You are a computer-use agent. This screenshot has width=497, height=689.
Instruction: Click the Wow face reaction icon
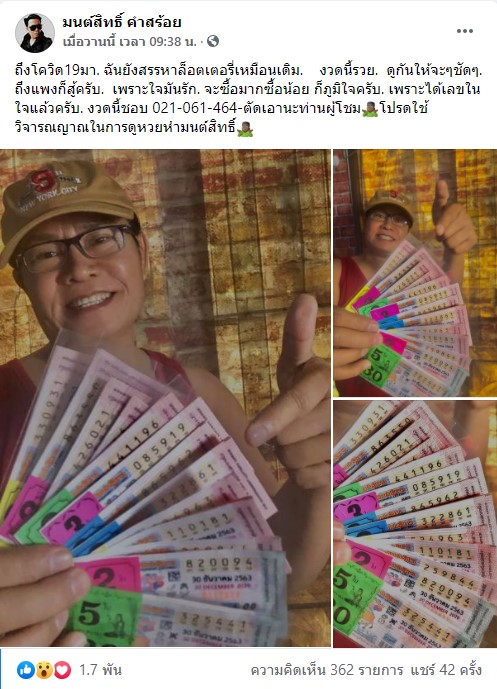(x=44, y=670)
